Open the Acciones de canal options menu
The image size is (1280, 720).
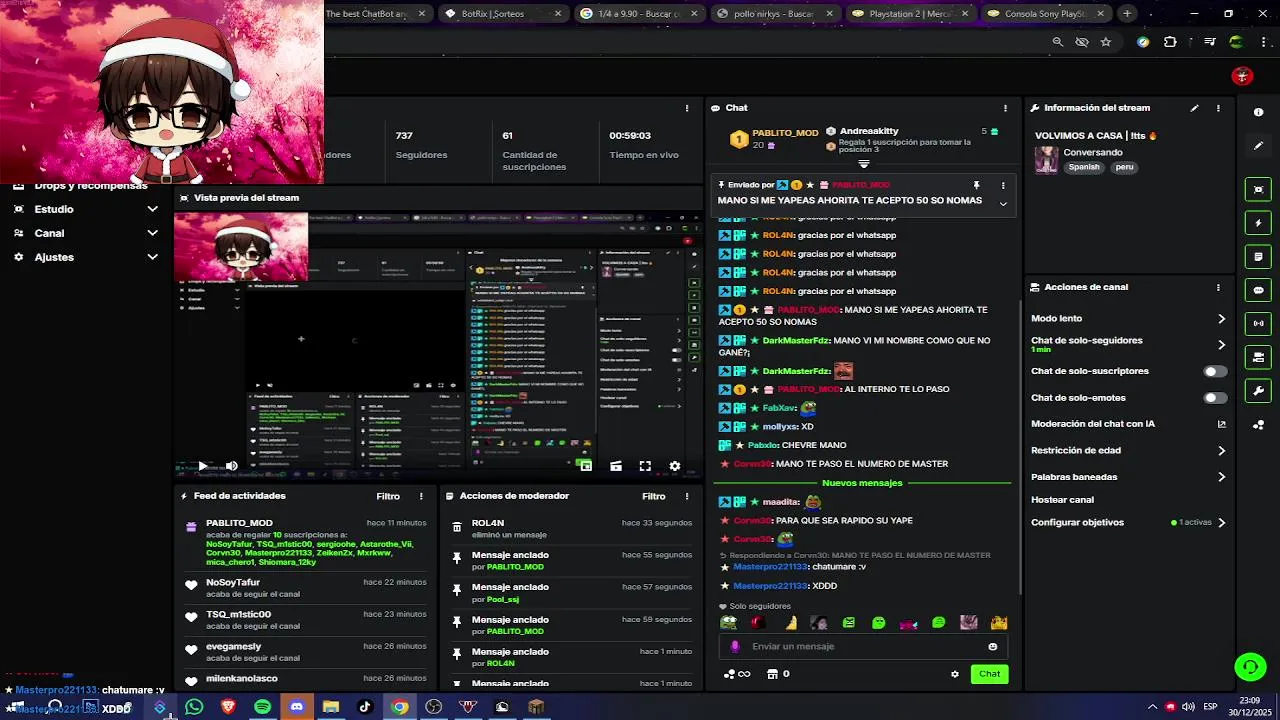coord(1218,287)
